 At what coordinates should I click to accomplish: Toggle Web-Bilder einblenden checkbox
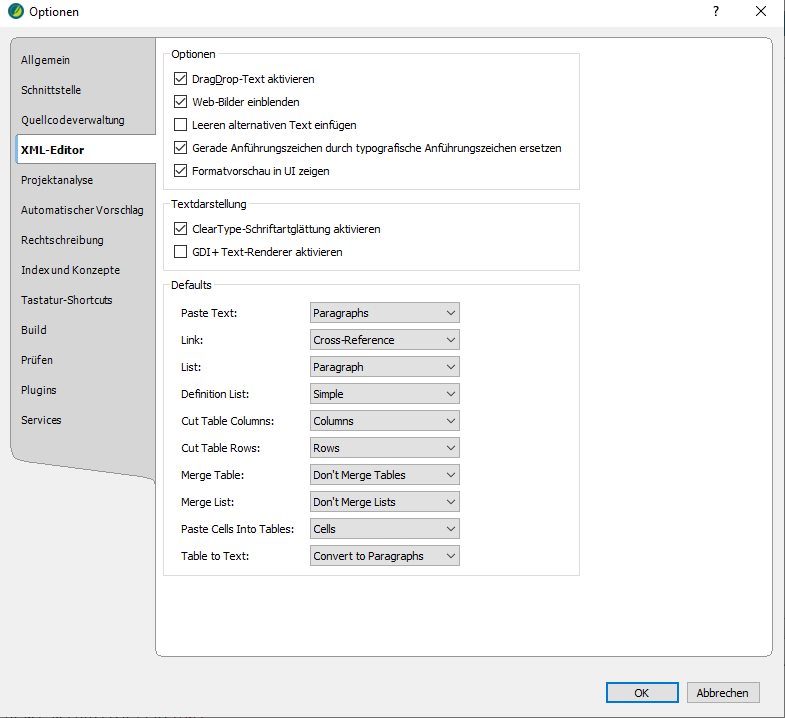point(181,102)
